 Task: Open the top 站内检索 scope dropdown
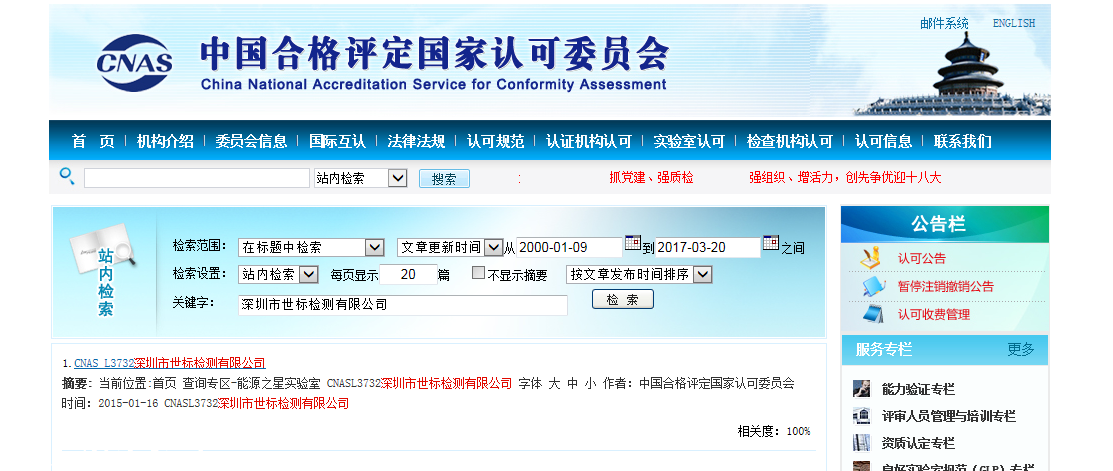[361, 178]
